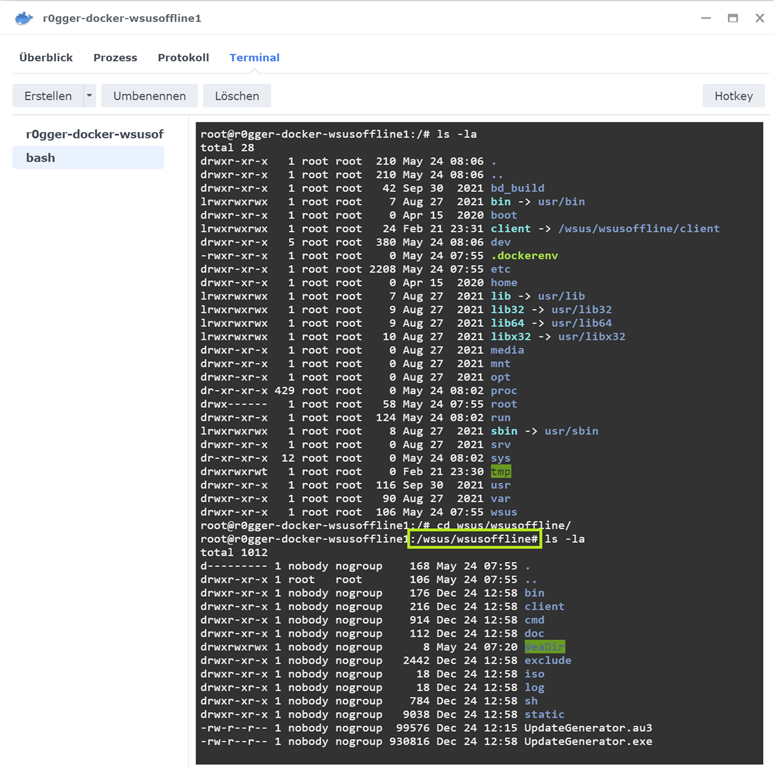Open the Prozess tab
Image resolution: width=774 pixels, height=768 pixels.
(x=115, y=58)
